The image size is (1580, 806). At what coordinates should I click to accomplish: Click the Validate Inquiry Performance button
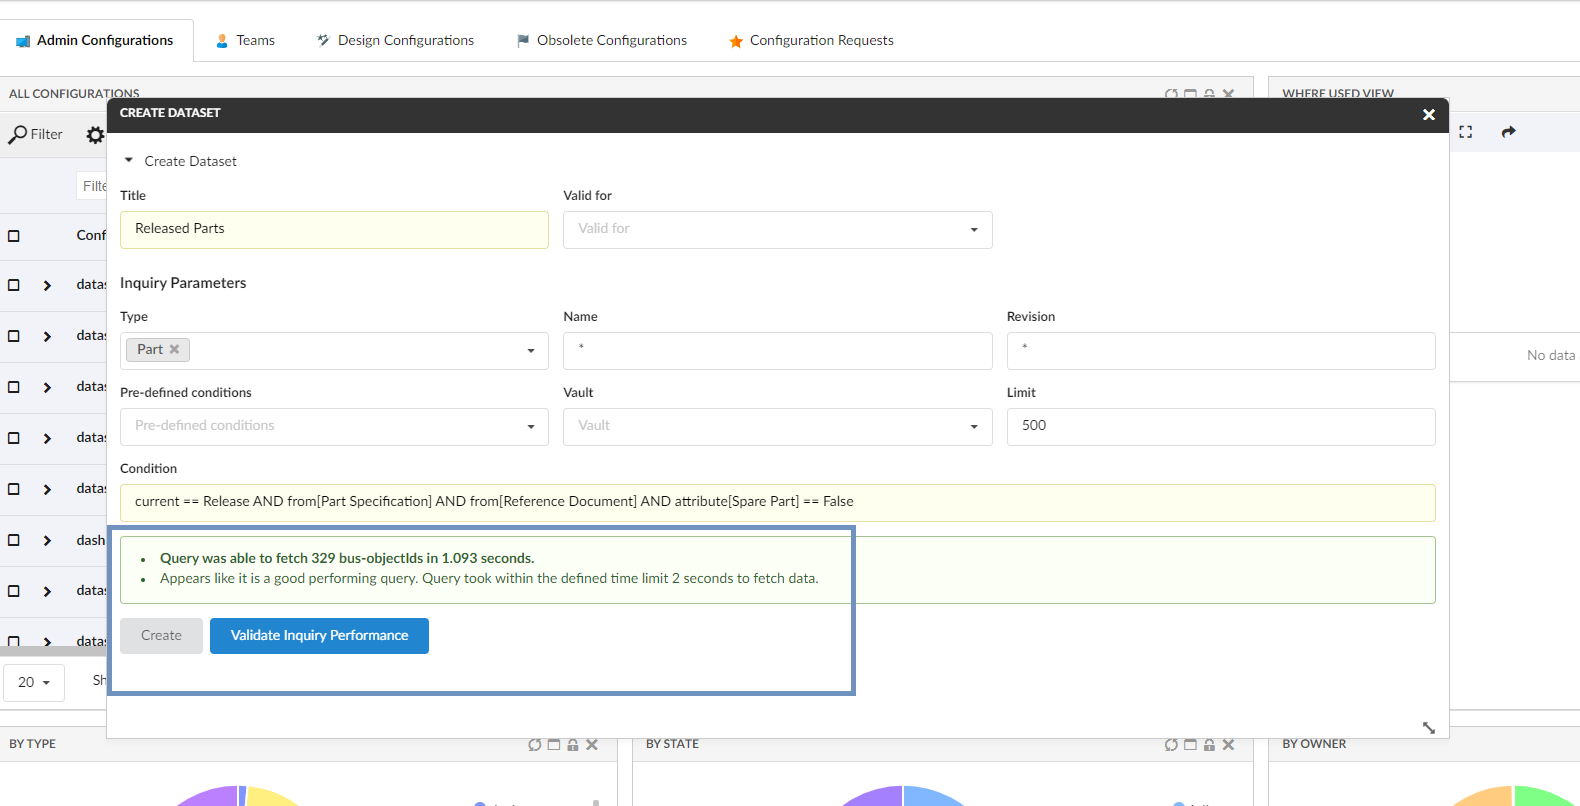click(x=319, y=636)
